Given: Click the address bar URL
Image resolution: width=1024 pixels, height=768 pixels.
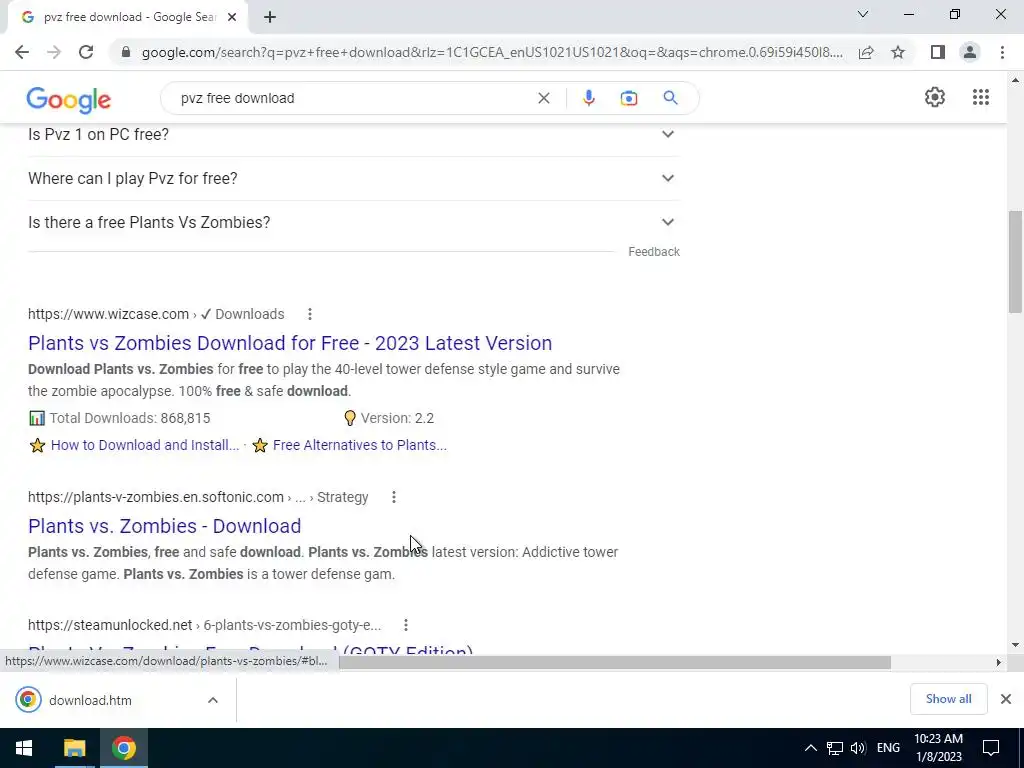Looking at the screenshot, I should pos(492,52).
